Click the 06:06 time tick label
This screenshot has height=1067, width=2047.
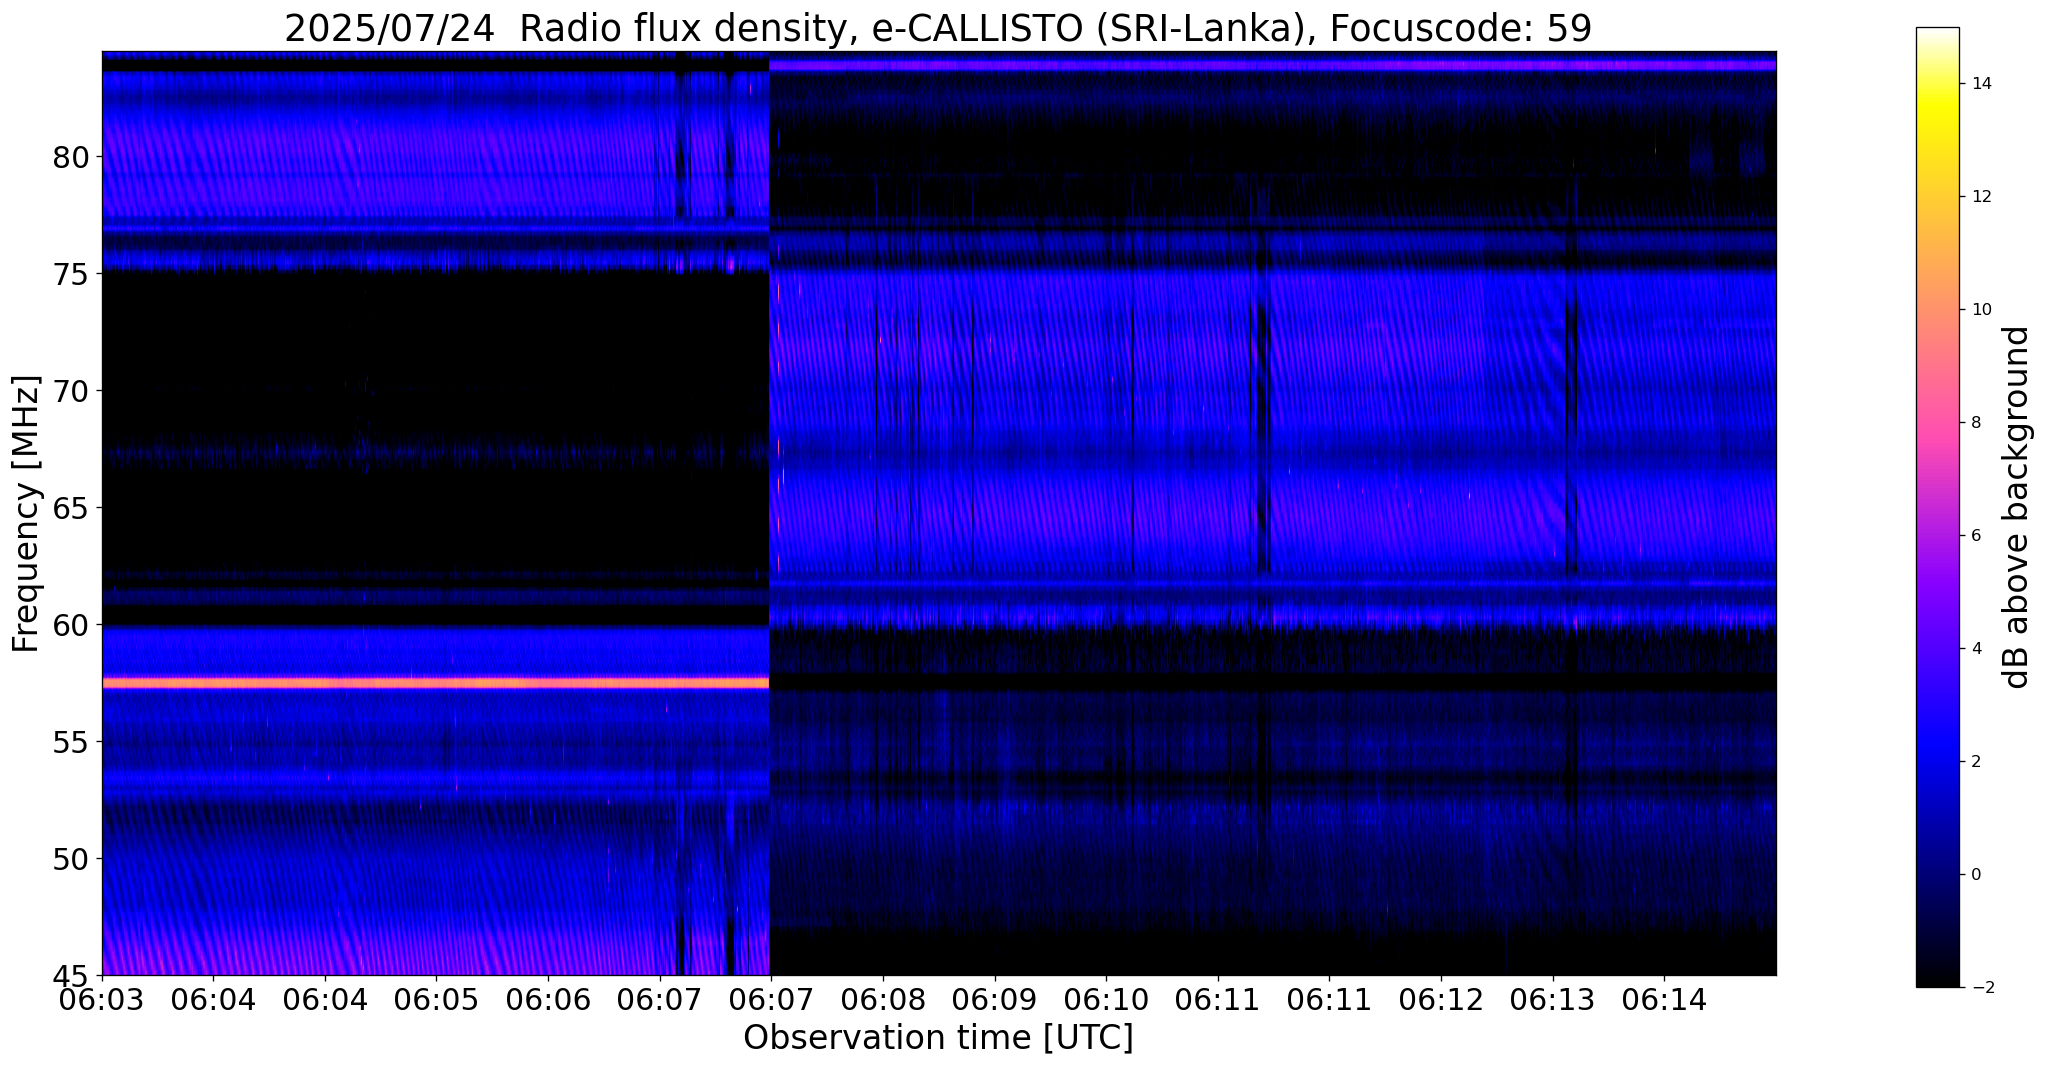click(x=548, y=1000)
